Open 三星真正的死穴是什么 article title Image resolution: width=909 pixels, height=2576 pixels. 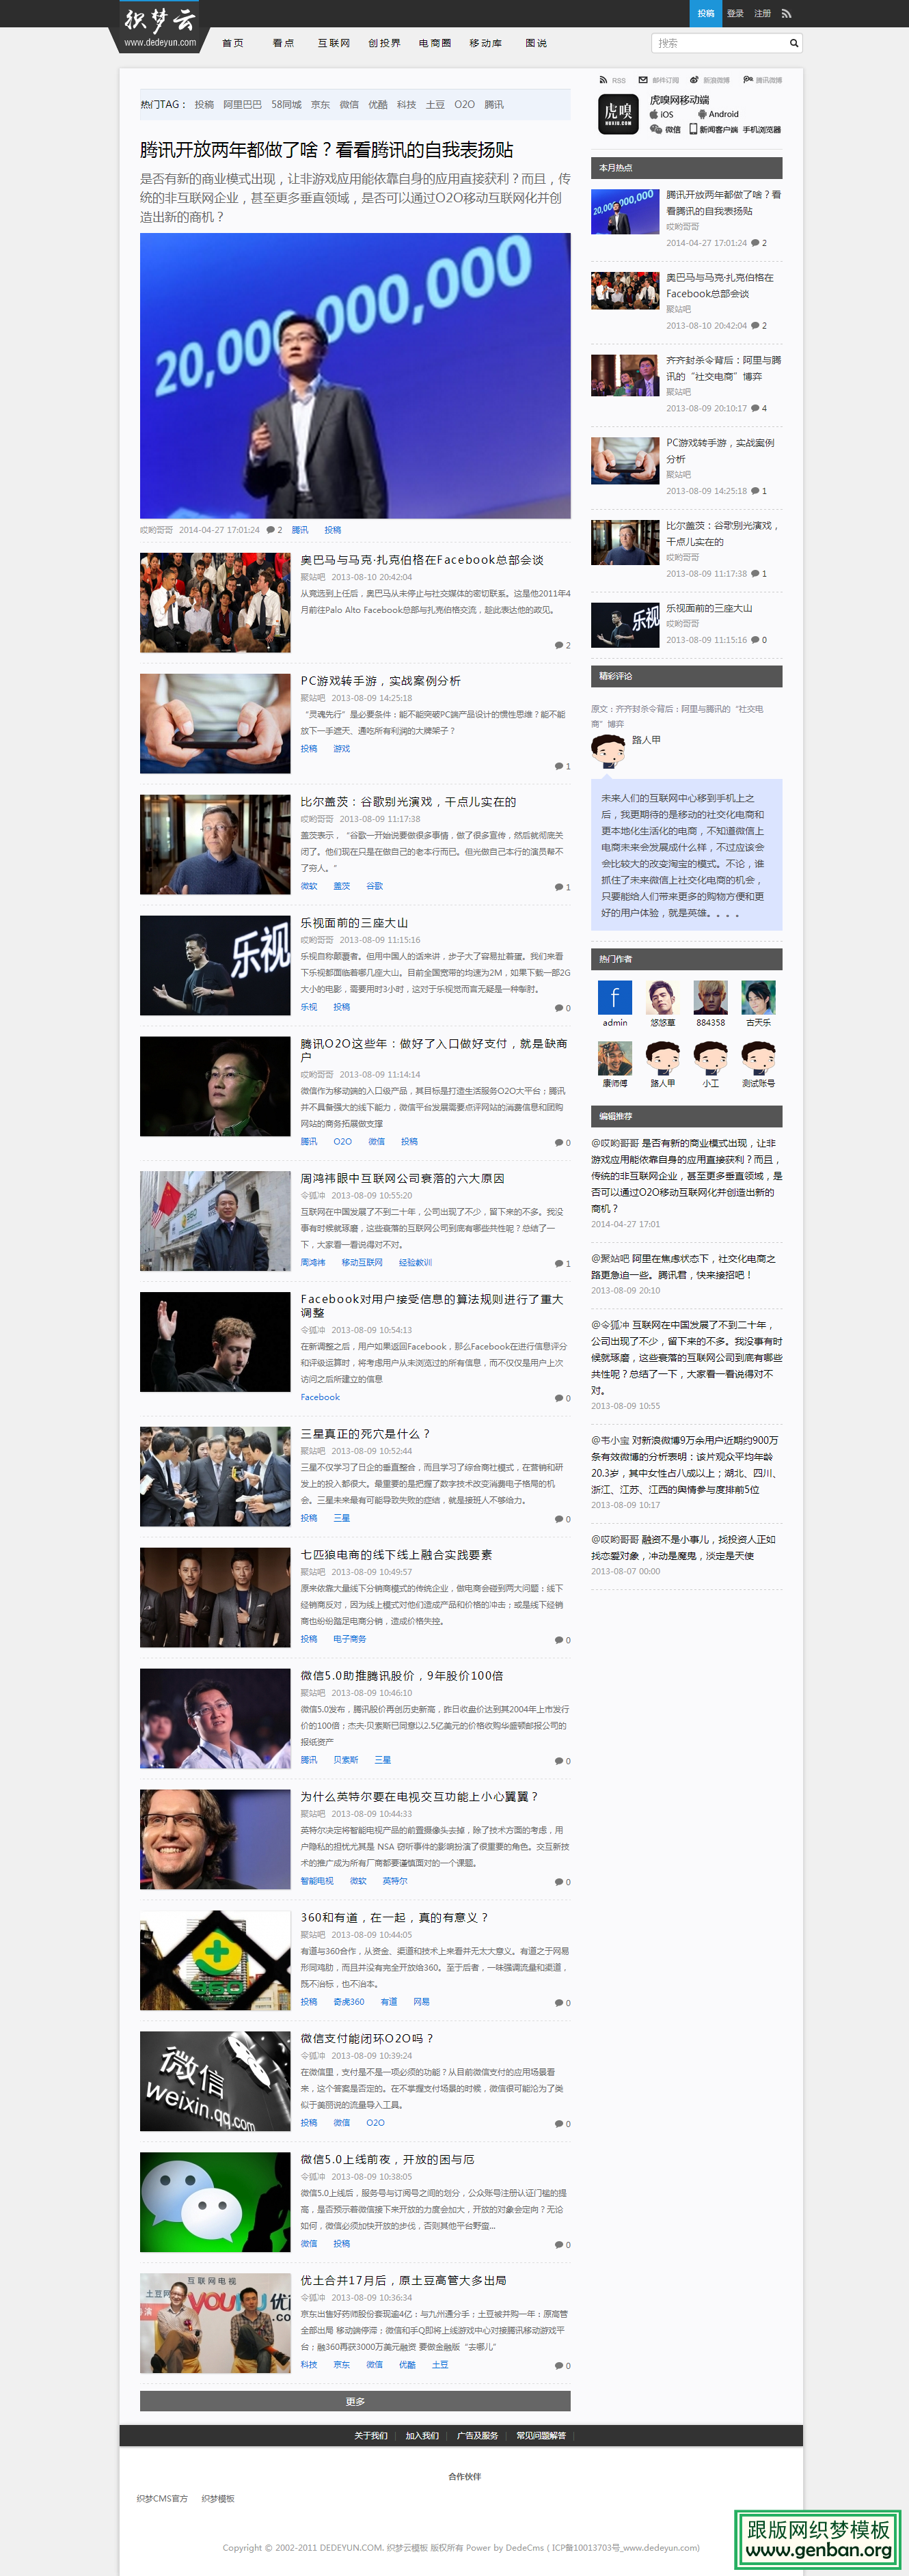(365, 1433)
